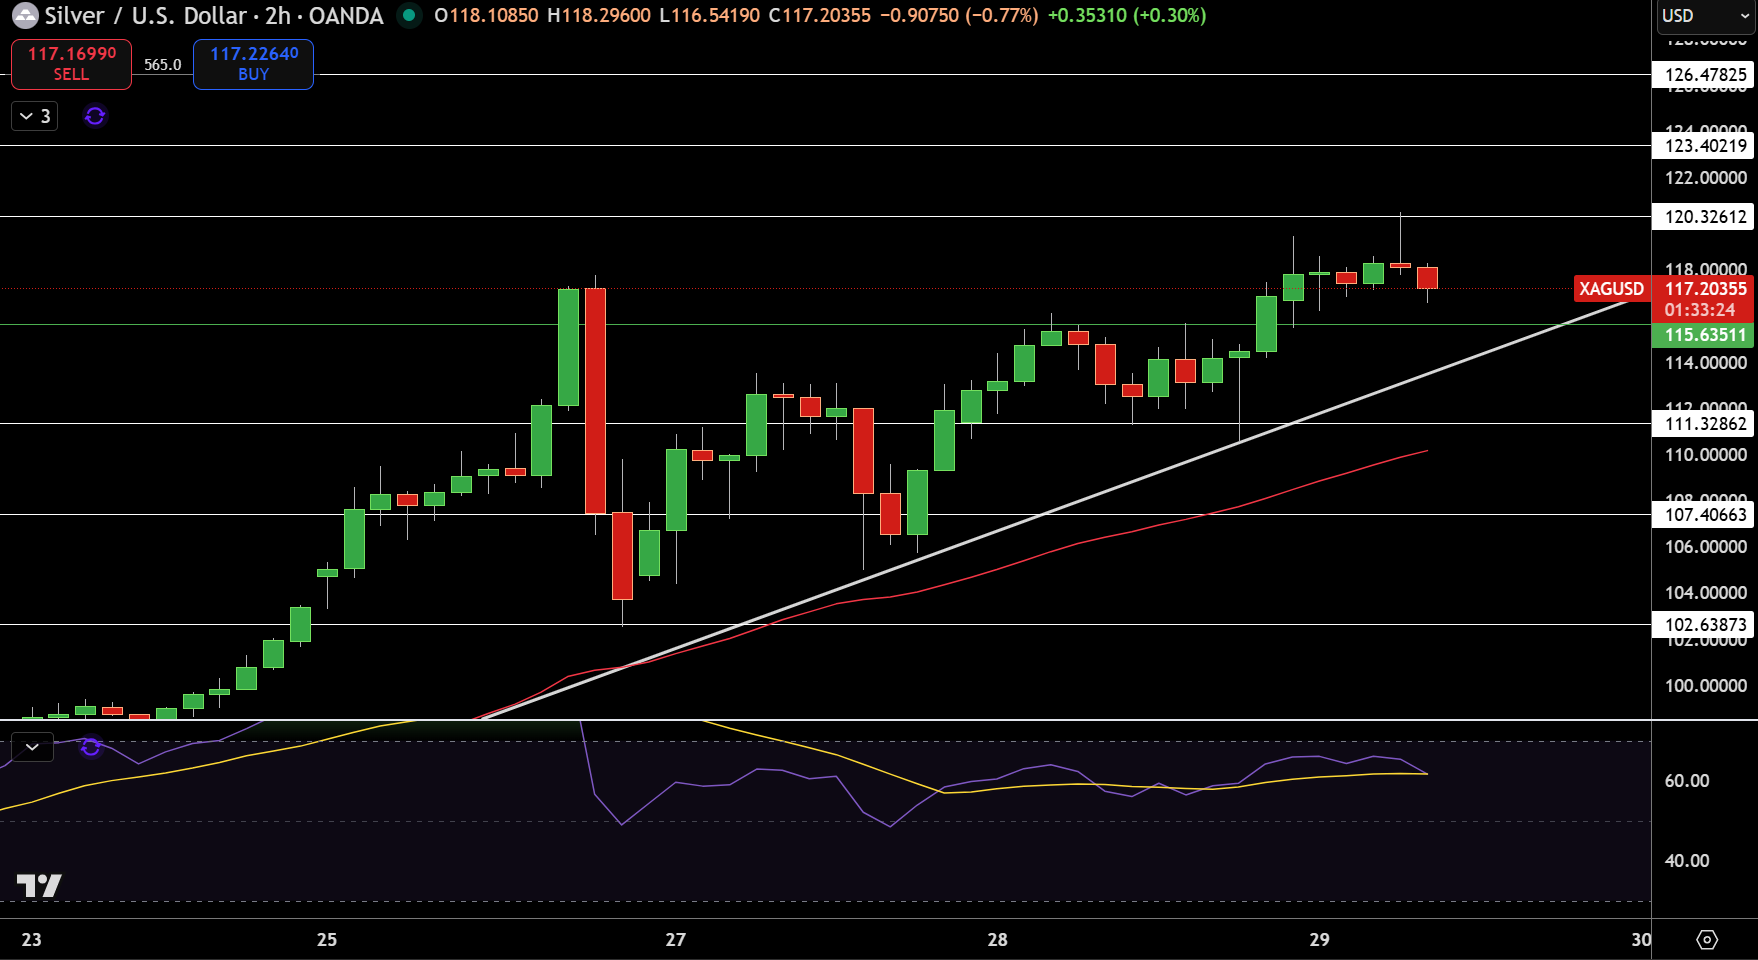Click date 29 on the time axis

pos(1320,940)
